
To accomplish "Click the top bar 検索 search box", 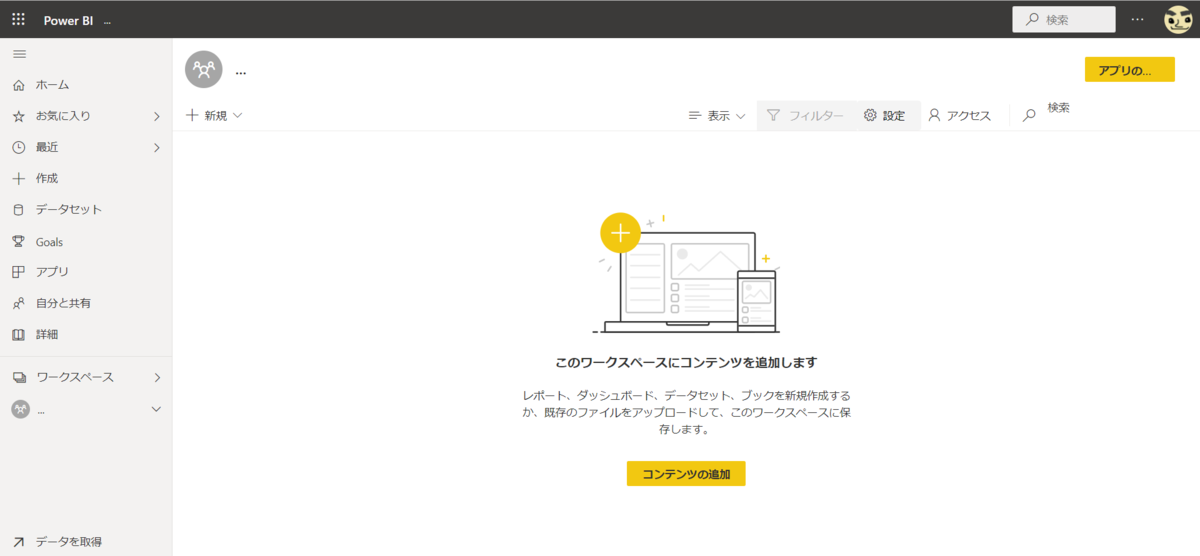I will tap(1064, 19).
